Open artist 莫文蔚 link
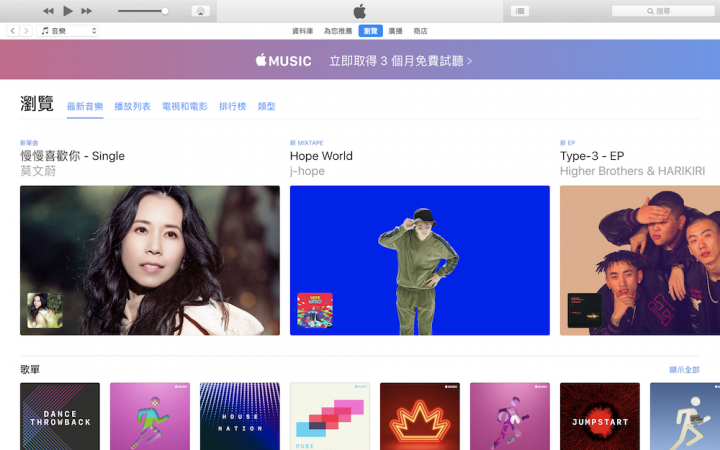Screen dimensions: 720x450 coord(38,171)
